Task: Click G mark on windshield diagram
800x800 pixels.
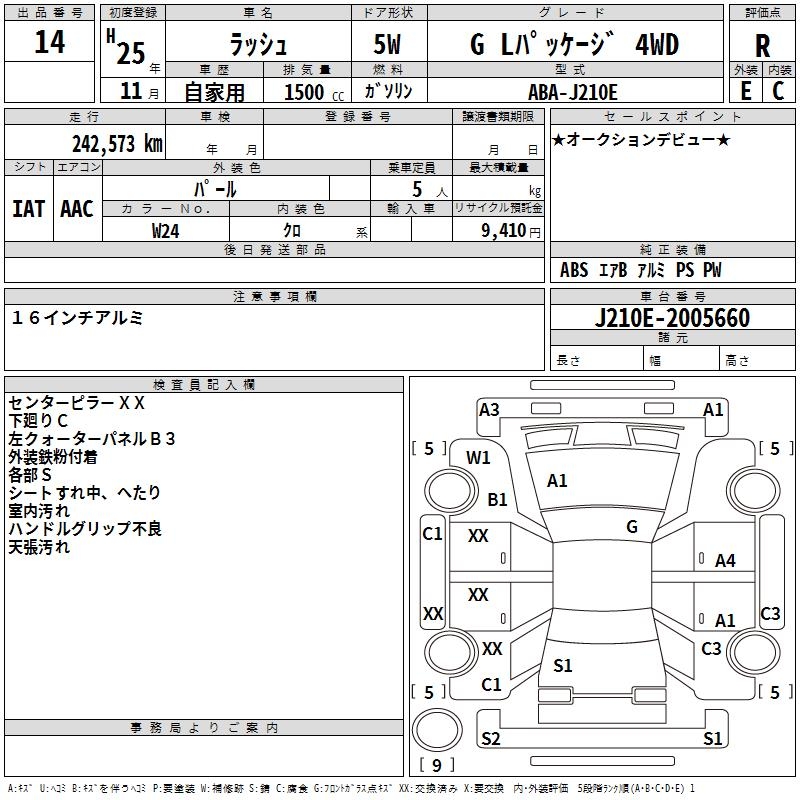Action: click(632, 527)
